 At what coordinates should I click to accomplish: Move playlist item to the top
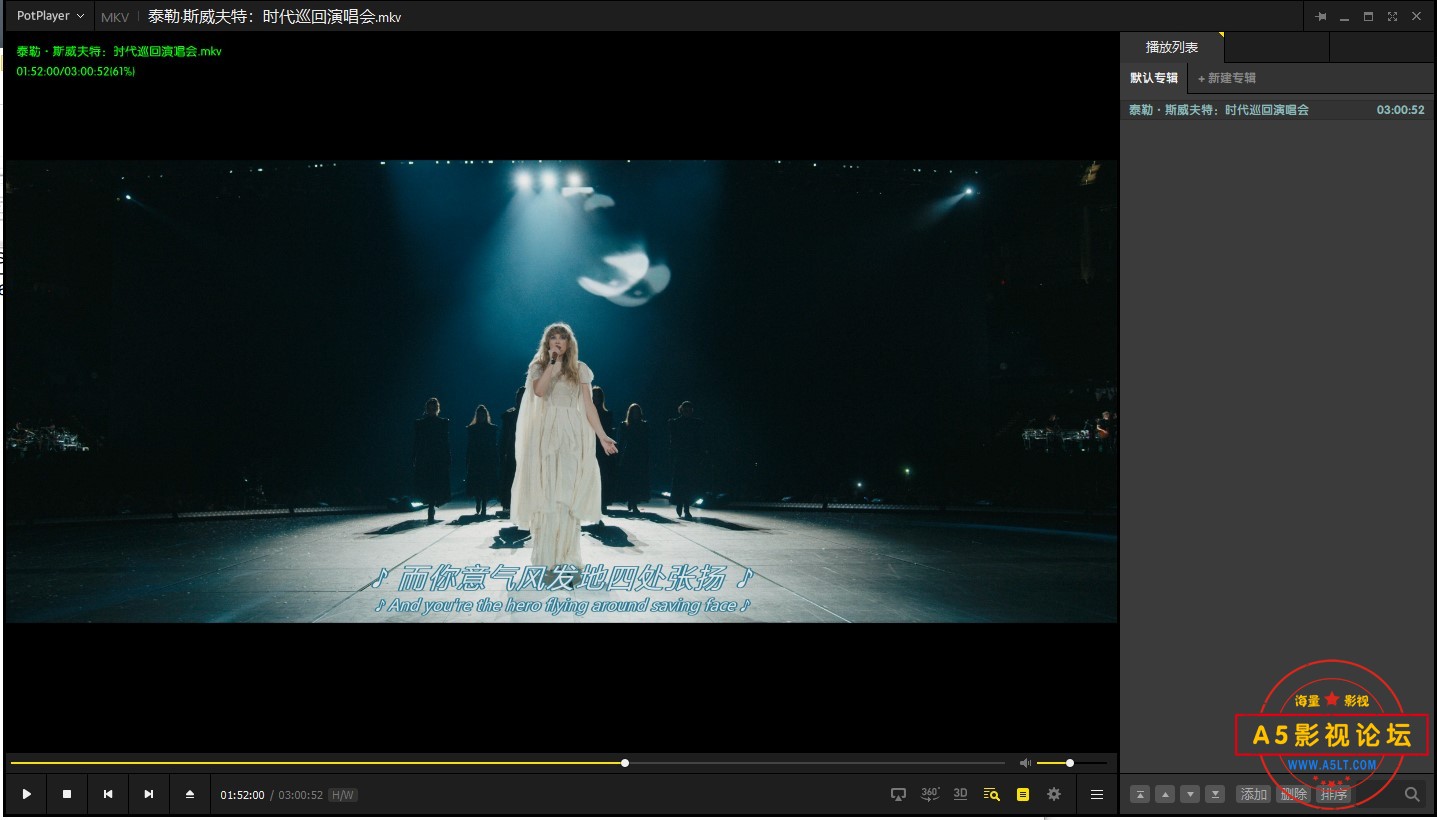(x=1139, y=794)
